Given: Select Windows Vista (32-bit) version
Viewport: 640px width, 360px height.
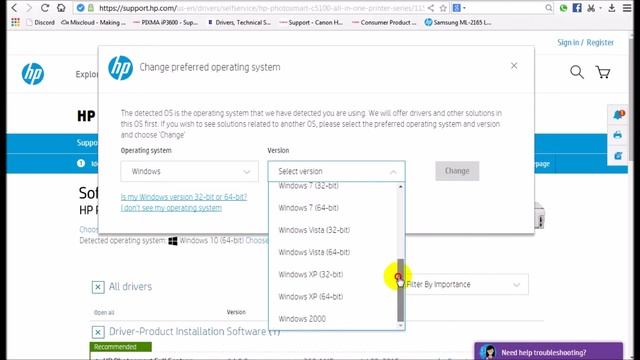Looking at the screenshot, I should [314, 230].
